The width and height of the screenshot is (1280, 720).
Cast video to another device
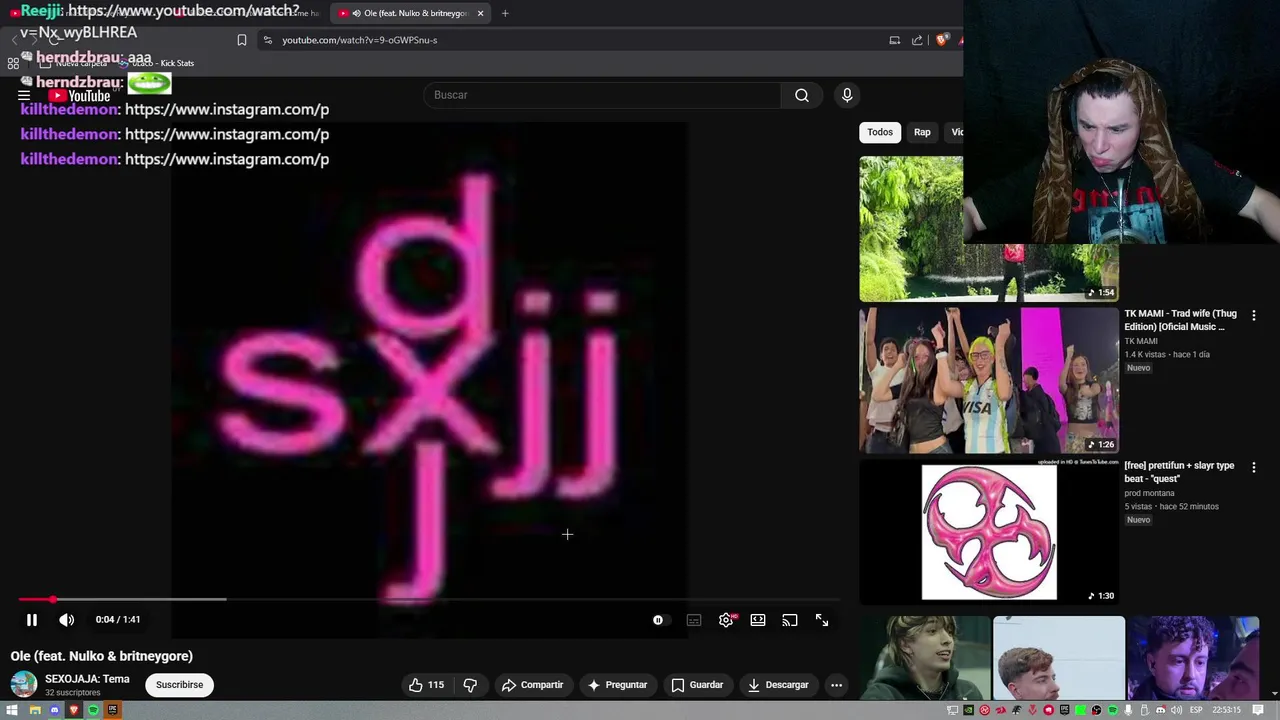790,620
